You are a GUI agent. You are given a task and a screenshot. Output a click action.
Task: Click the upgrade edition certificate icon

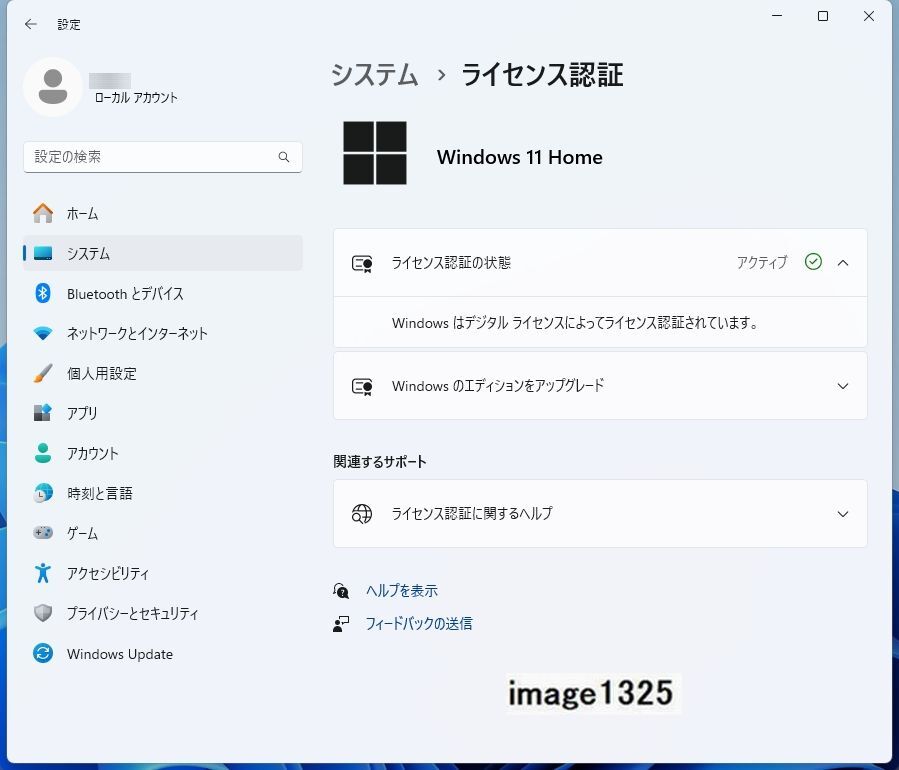(362, 386)
